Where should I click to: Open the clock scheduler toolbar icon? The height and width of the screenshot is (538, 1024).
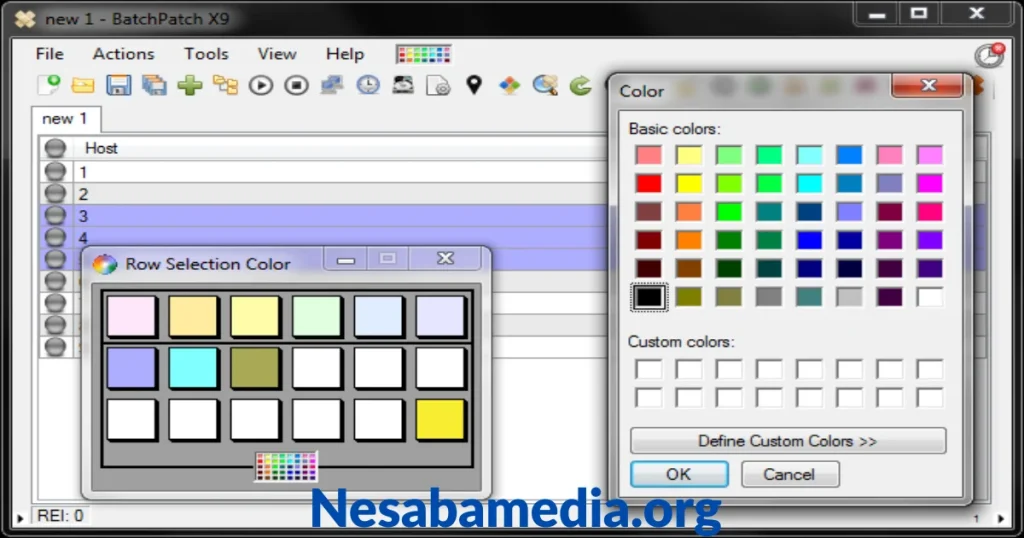(368, 86)
